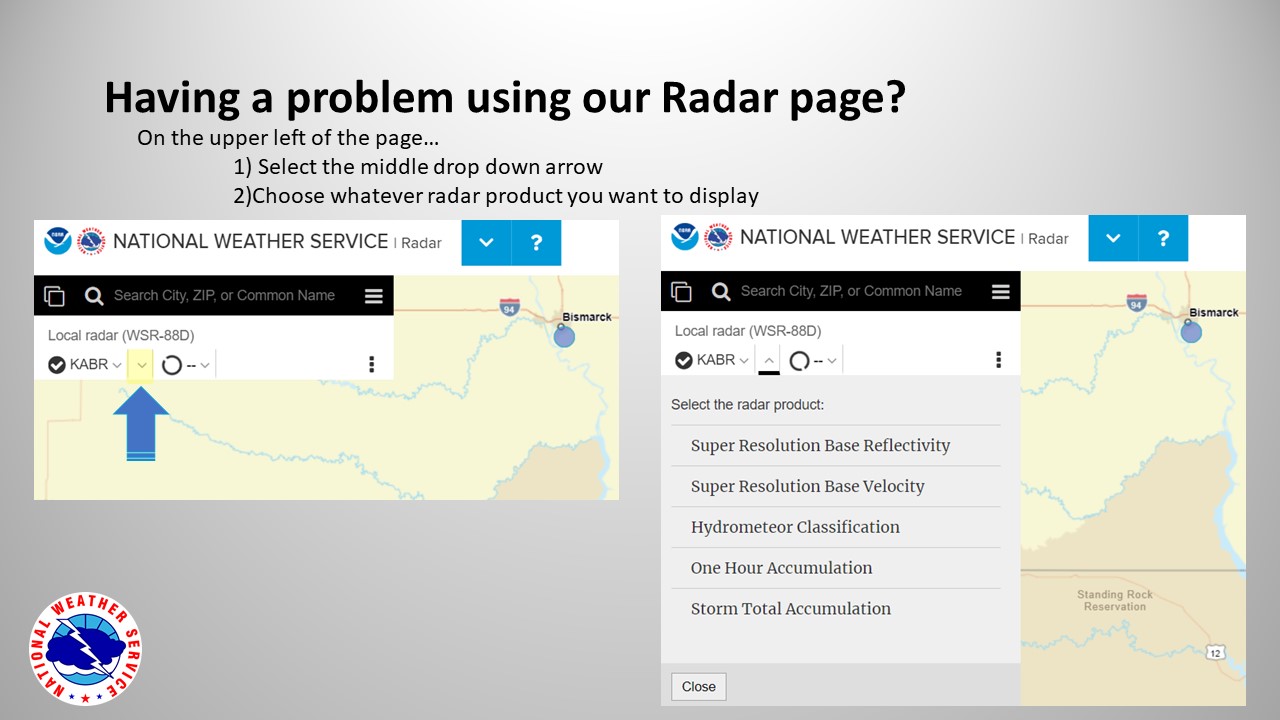The width and height of the screenshot is (1280, 720).
Task: Click the NOAA logo in the blue-arrow screenshot
Action: point(58,241)
